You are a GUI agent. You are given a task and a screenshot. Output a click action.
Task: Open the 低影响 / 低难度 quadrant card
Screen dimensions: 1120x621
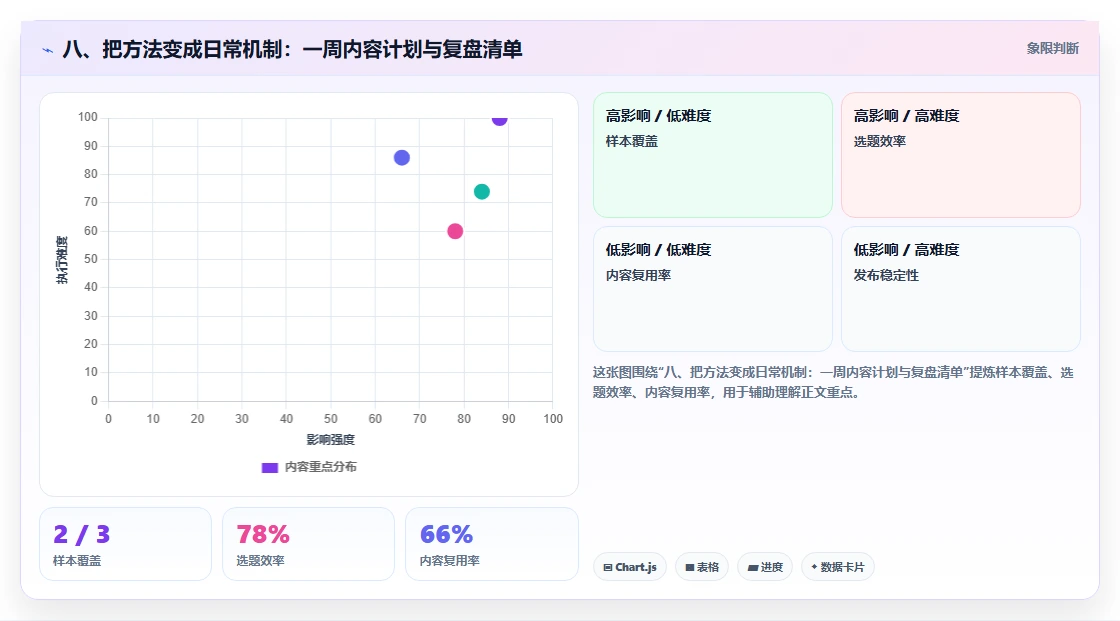(713, 289)
